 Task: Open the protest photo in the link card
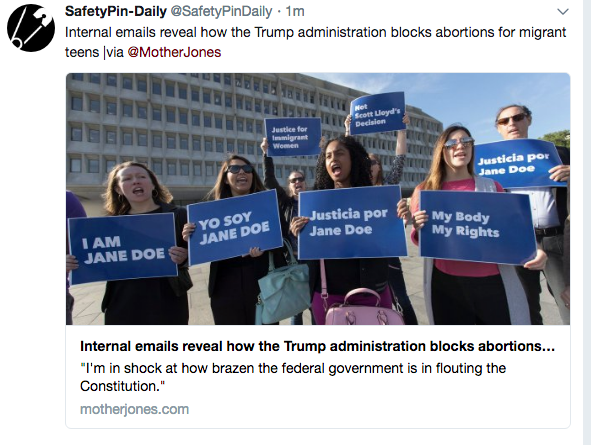pyautogui.click(x=318, y=199)
